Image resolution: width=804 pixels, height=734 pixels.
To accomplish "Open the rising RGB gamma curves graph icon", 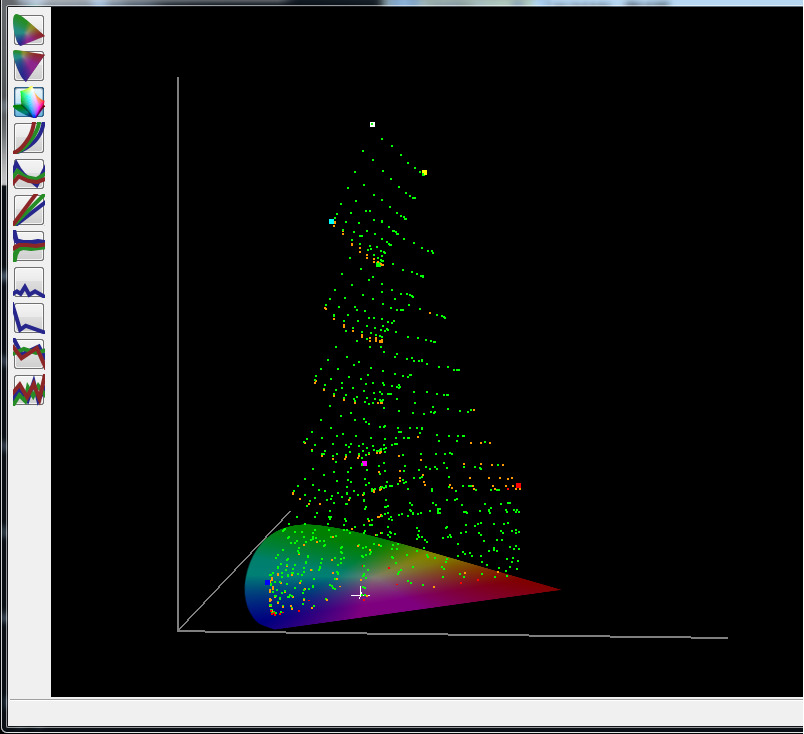I will coord(29,138).
